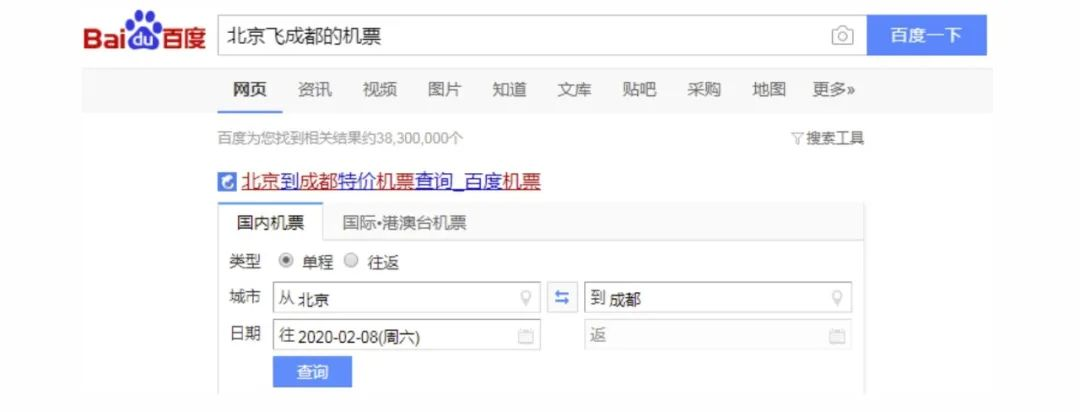Viewport: 1080px width, 412px height.
Task: Expand the 更多» menu
Action: pyautogui.click(x=833, y=90)
